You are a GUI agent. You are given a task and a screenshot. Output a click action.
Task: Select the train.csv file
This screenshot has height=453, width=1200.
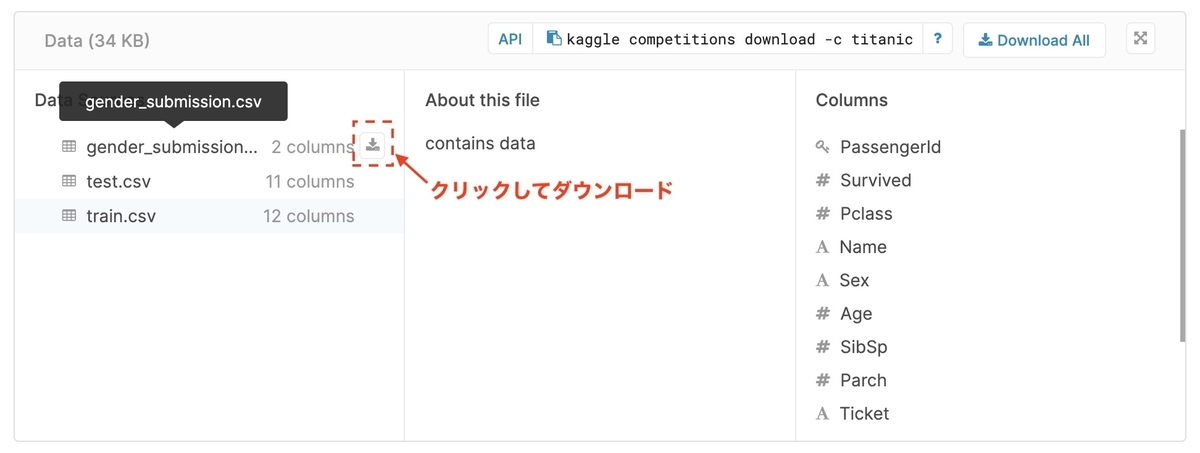point(121,216)
